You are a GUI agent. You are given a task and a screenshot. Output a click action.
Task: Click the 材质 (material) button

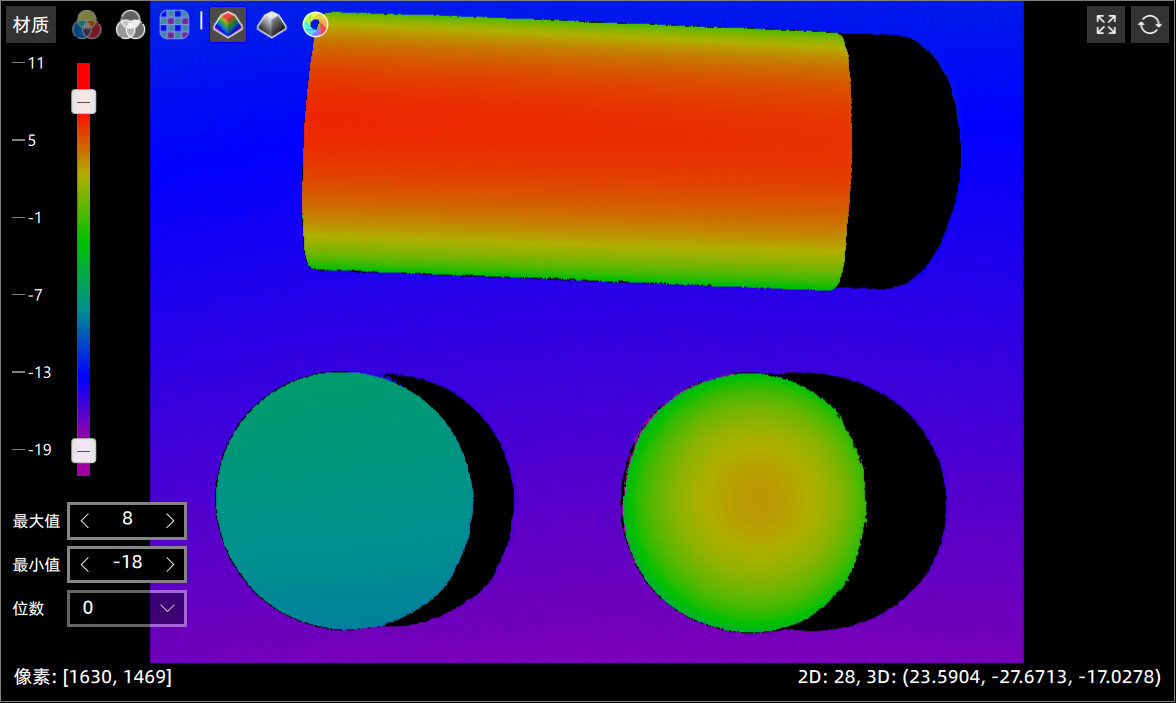tap(31, 25)
